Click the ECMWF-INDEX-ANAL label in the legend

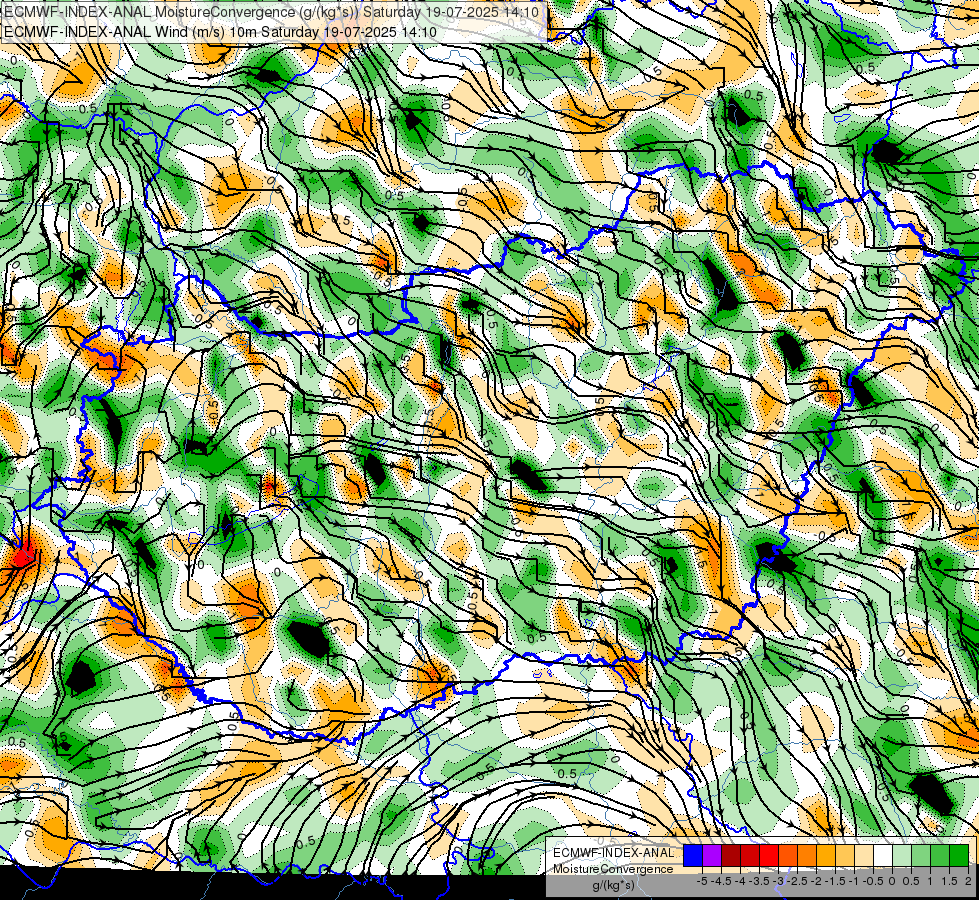614,853
